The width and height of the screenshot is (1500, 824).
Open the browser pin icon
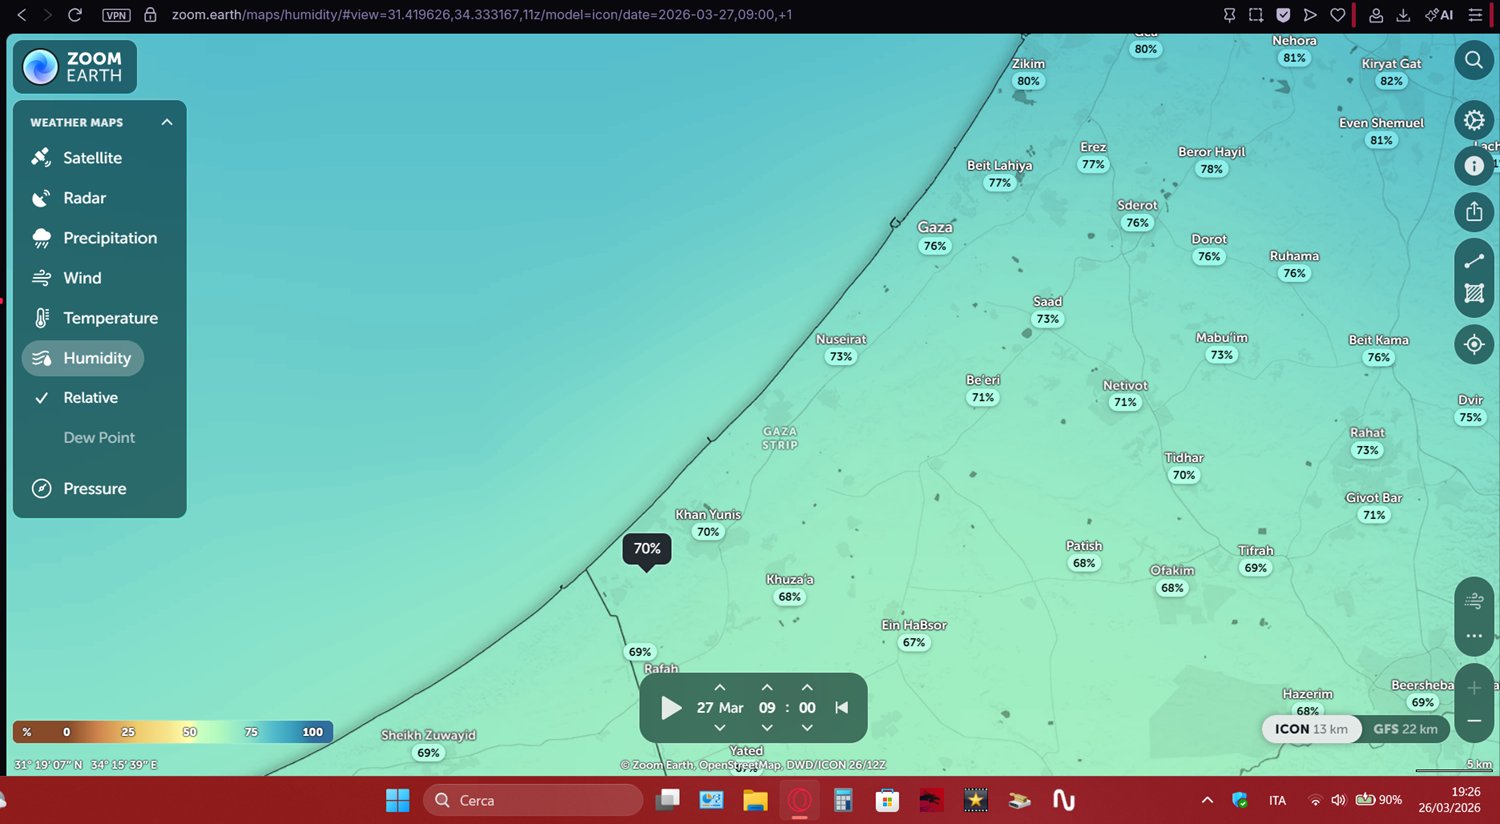point(1230,15)
